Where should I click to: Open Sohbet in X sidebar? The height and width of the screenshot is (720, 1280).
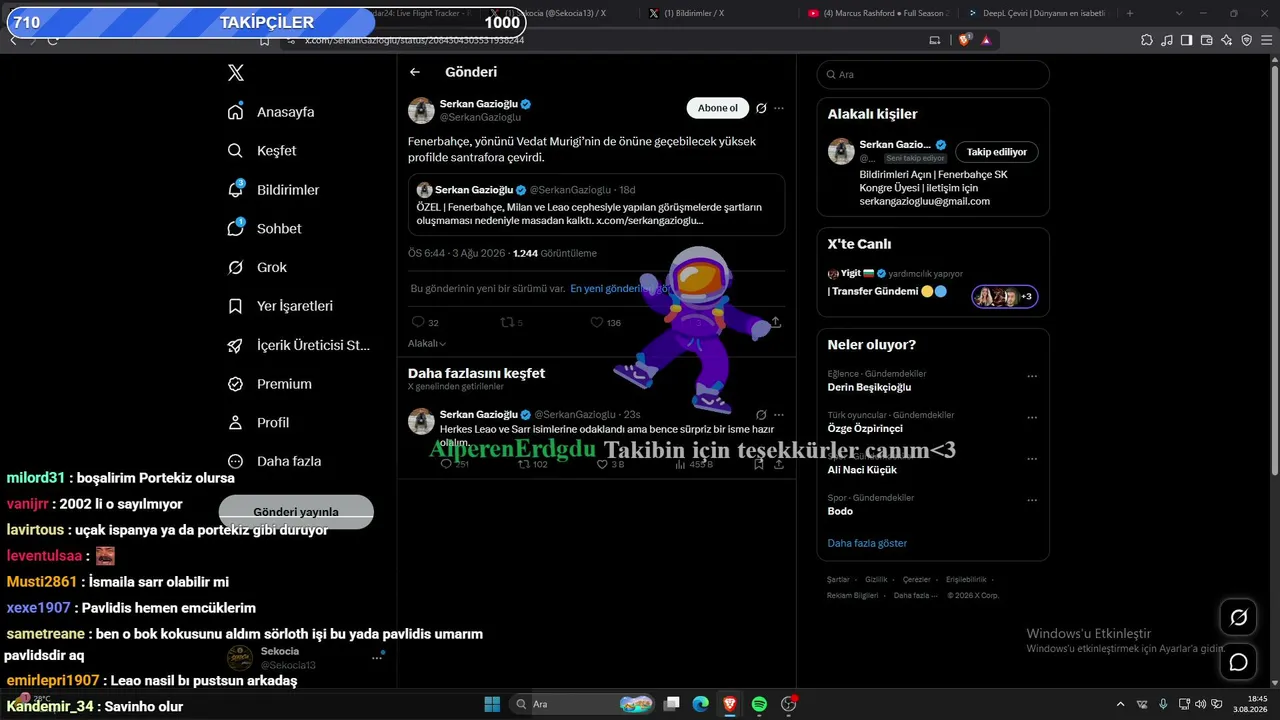click(x=264, y=229)
